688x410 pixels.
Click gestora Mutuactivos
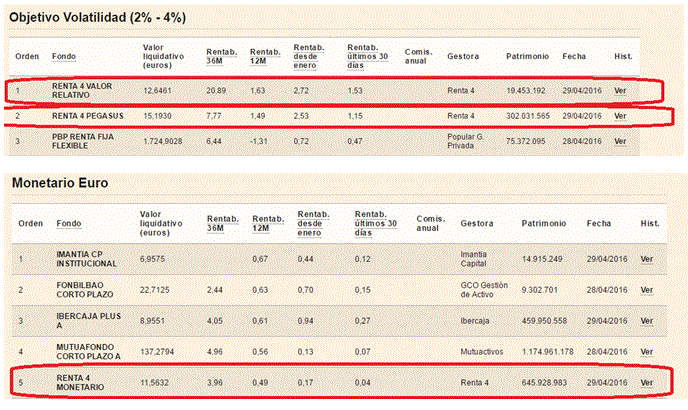point(482,352)
